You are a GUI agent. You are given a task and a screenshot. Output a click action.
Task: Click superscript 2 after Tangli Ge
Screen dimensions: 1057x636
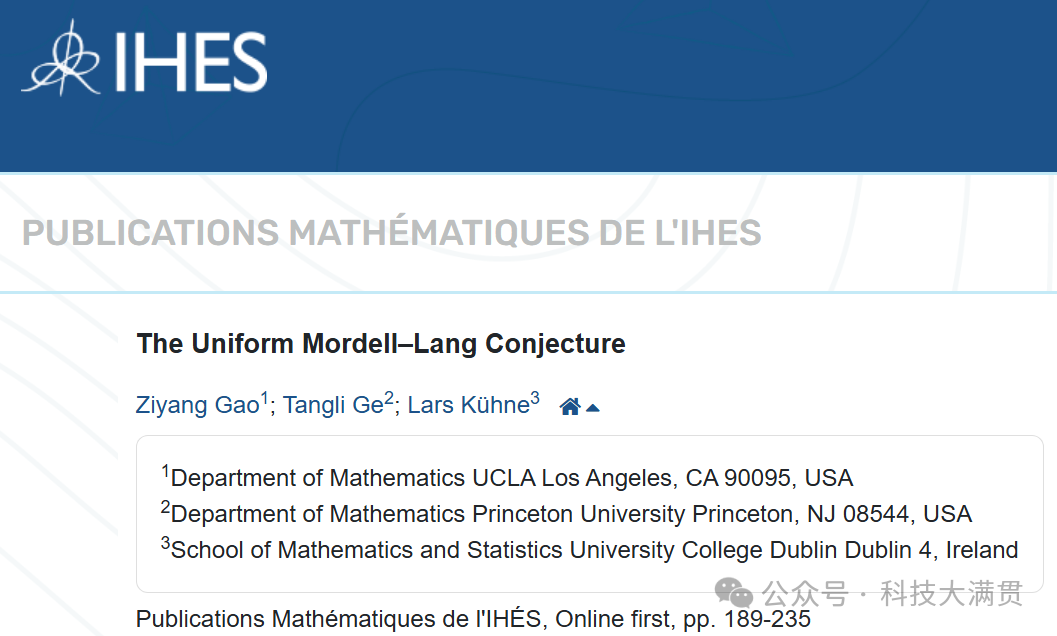pyautogui.click(x=389, y=398)
